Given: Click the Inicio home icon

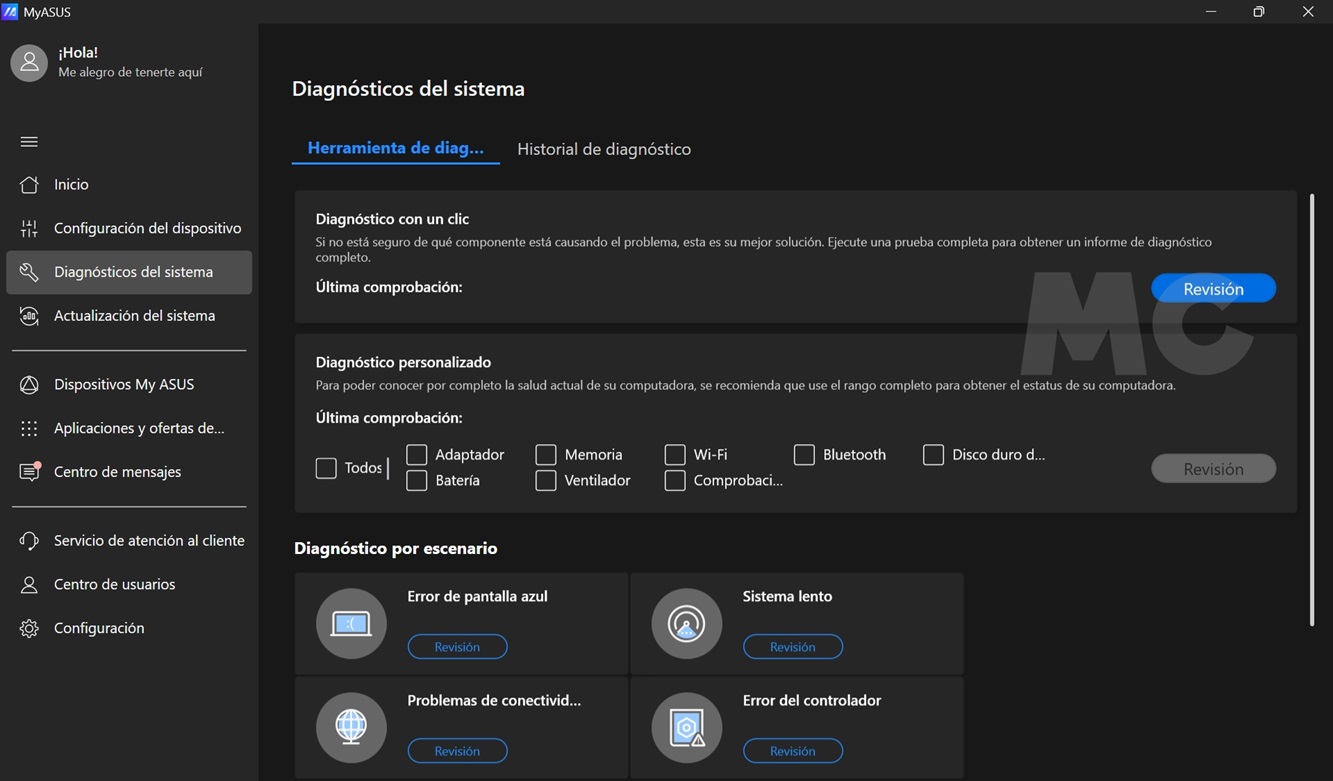Looking at the screenshot, I should click(29, 185).
